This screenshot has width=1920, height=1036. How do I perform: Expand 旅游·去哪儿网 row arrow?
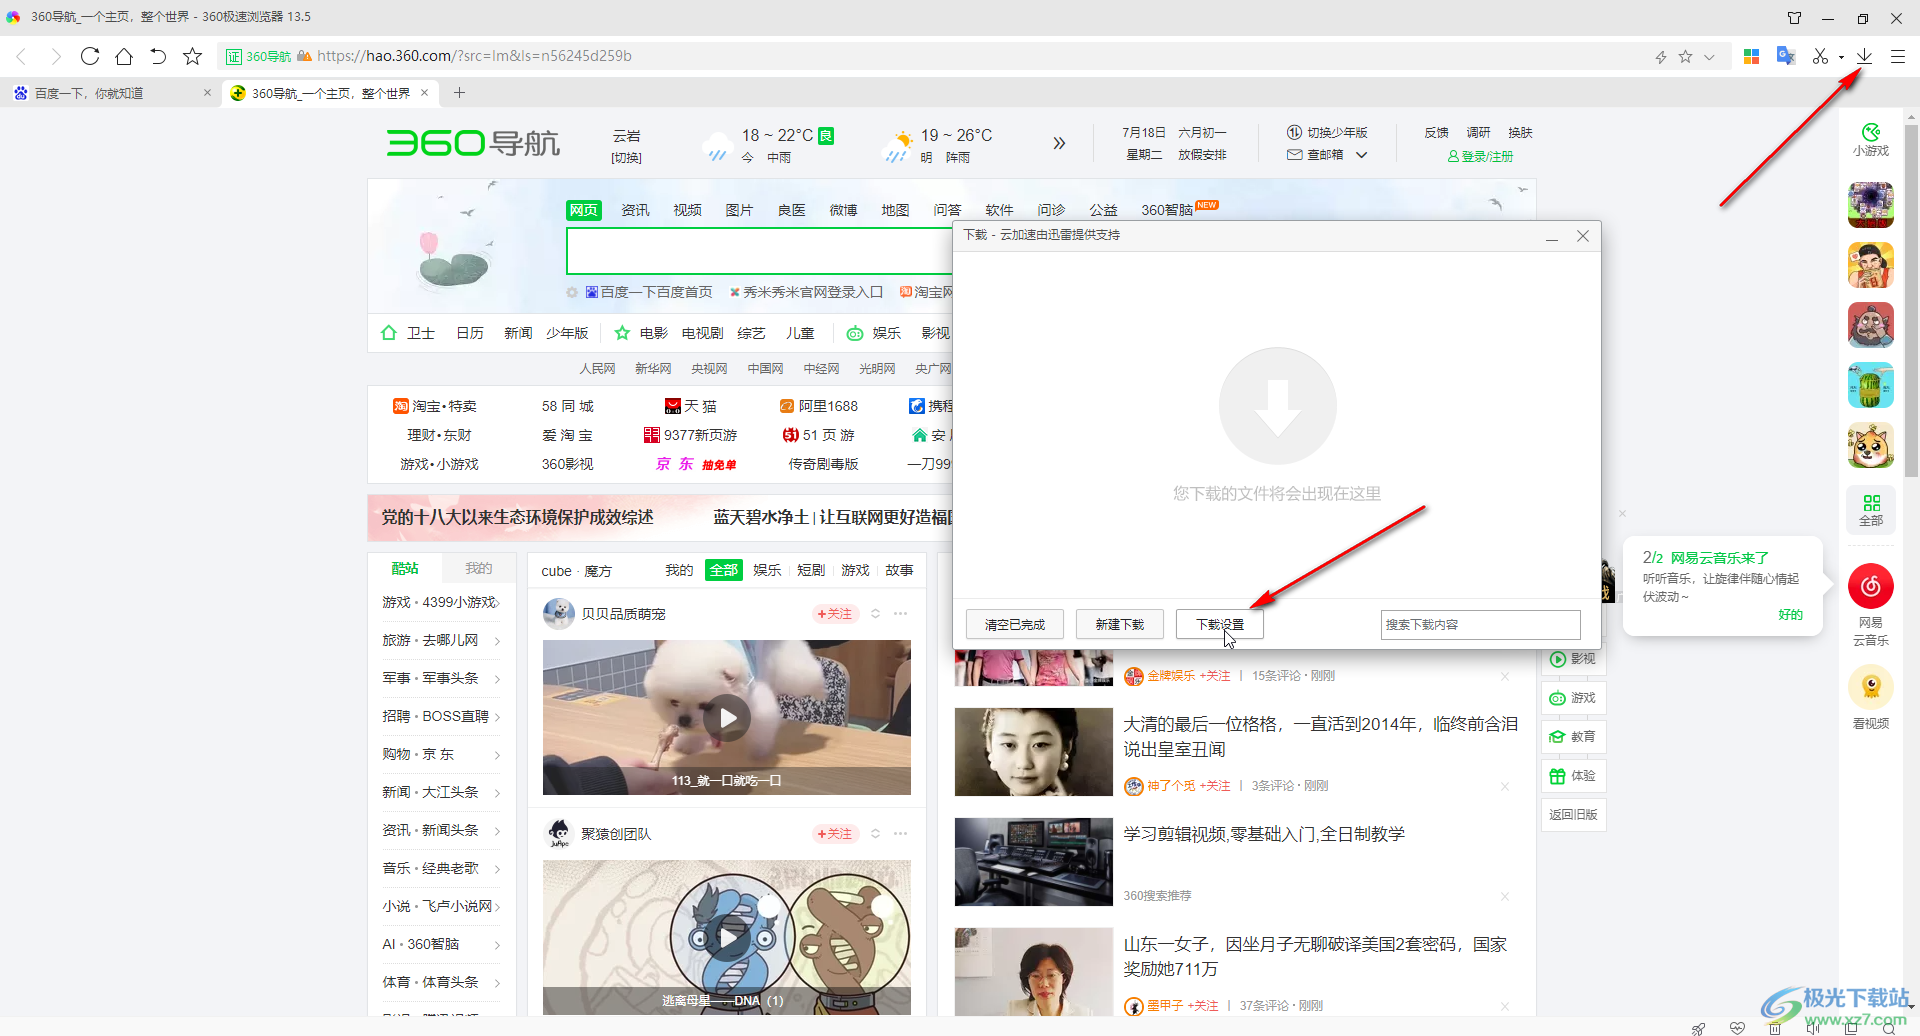(497, 640)
